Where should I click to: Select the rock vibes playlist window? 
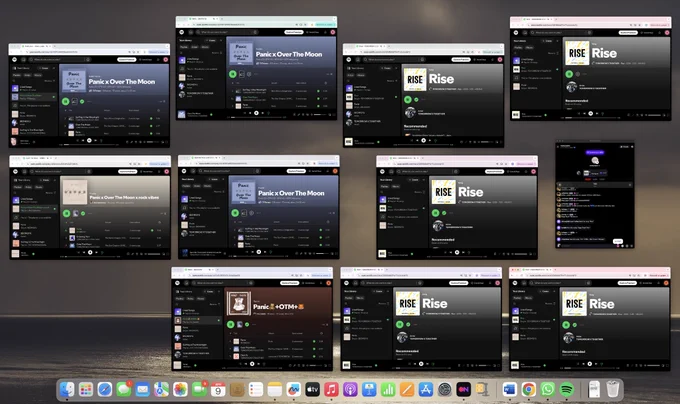(90, 207)
